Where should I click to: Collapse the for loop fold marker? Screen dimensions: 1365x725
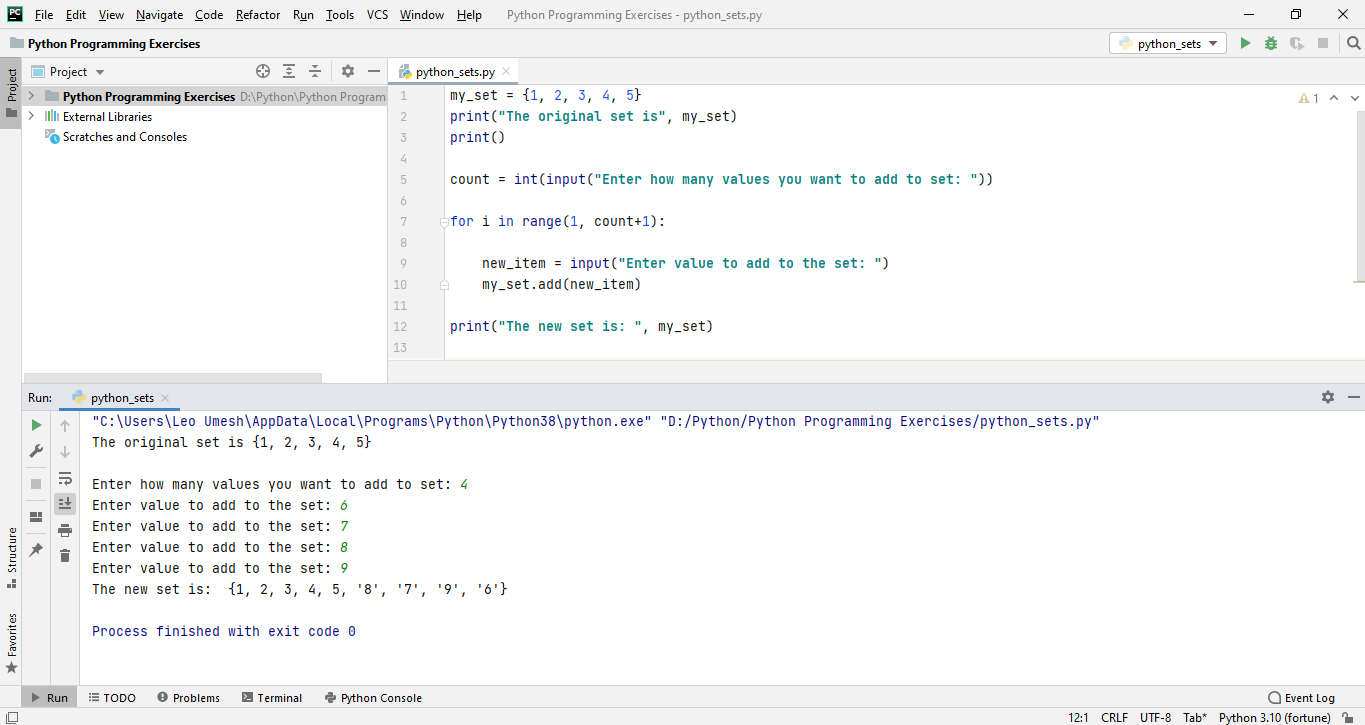pos(444,222)
